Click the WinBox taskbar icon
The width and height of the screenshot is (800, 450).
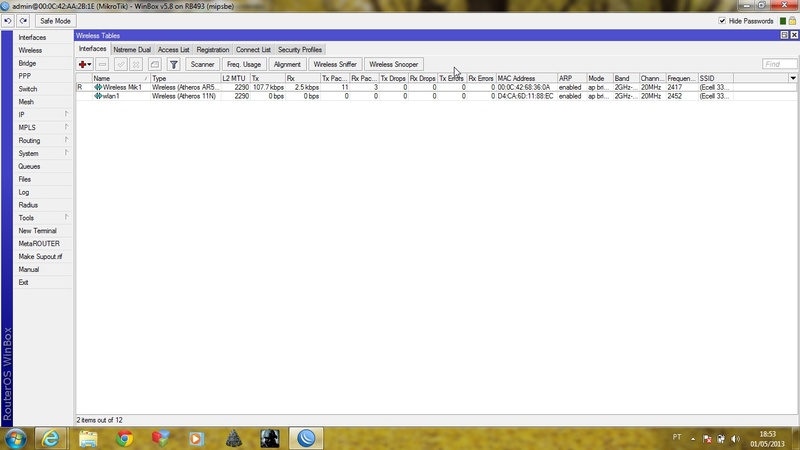(x=306, y=438)
